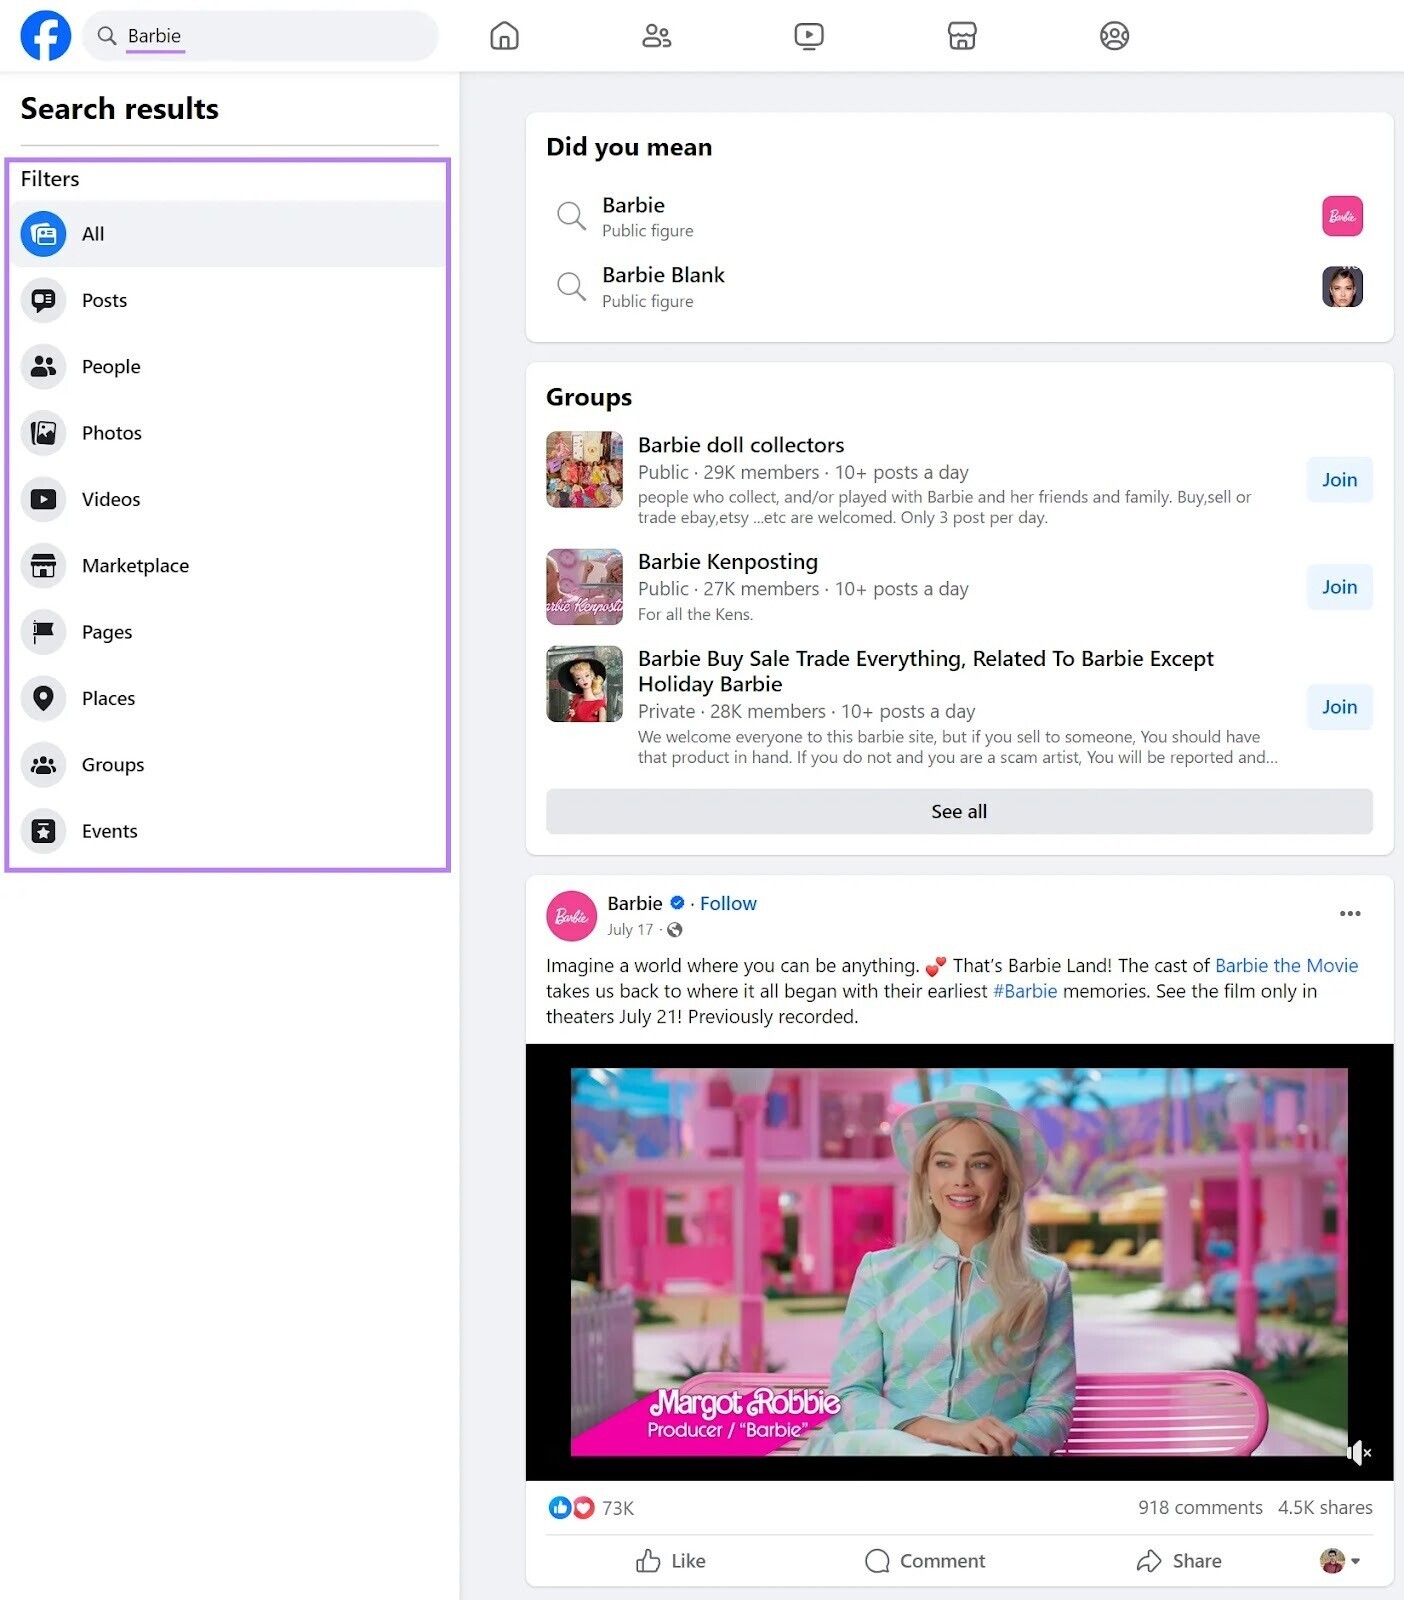Choose the Videos filter

[x=110, y=499]
